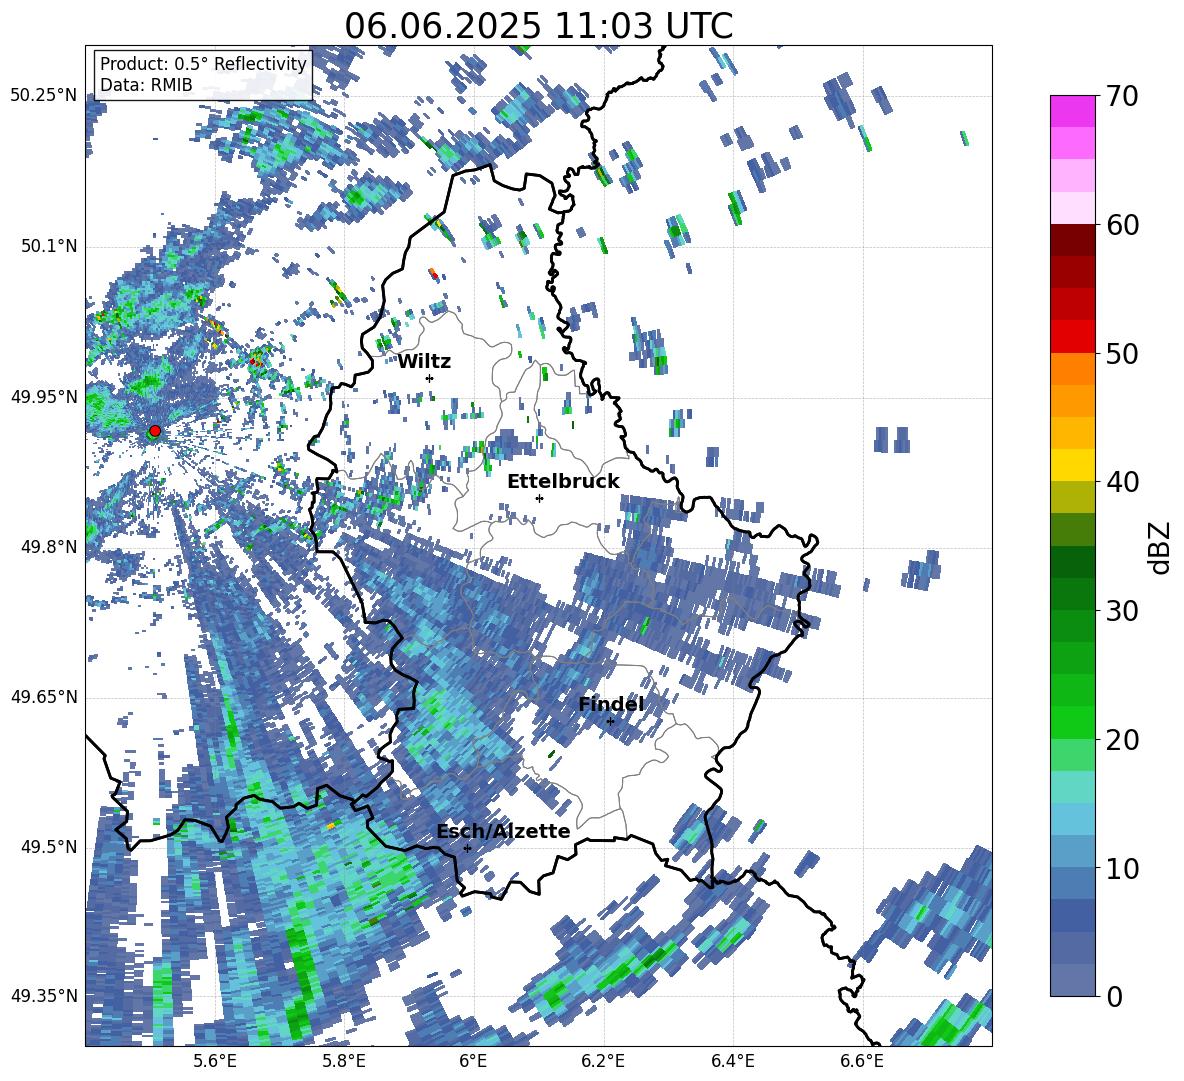Viewport: 1184px width, 1081px height.
Task: Click the colorbar 70 tick label
Action: coord(1123,97)
